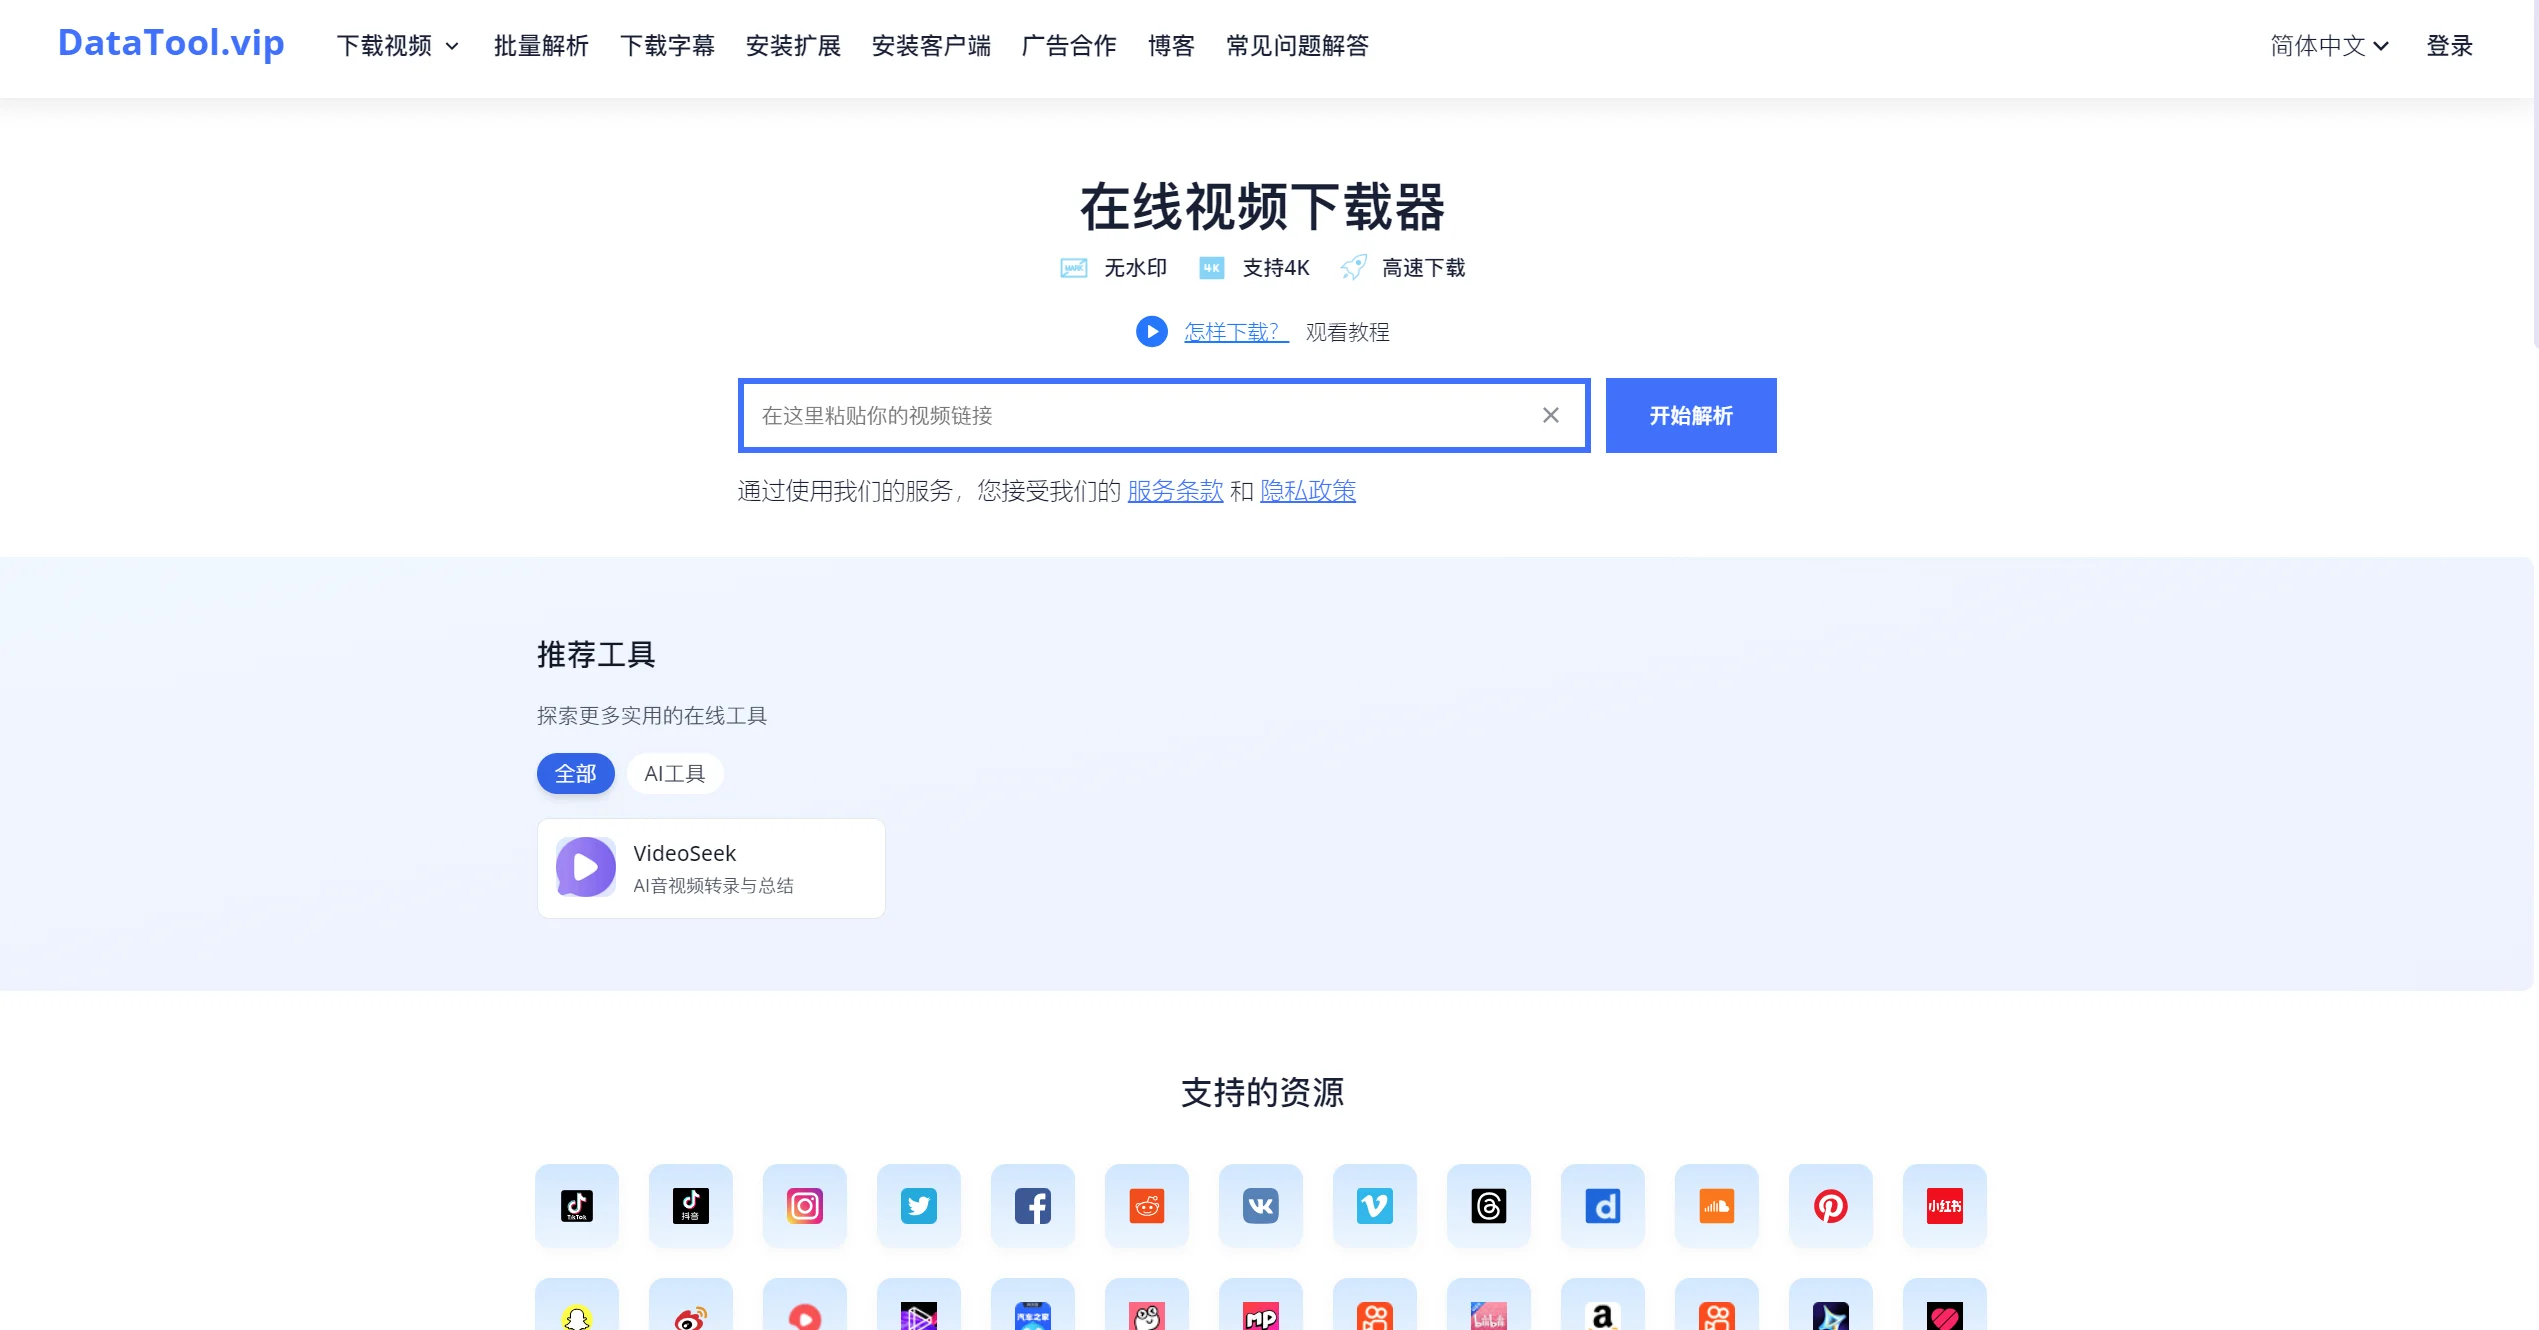Image resolution: width=2539 pixels, height=1330 pixels.
Task: Open the SoundCloud icon
Action: pos(1717,1205)
